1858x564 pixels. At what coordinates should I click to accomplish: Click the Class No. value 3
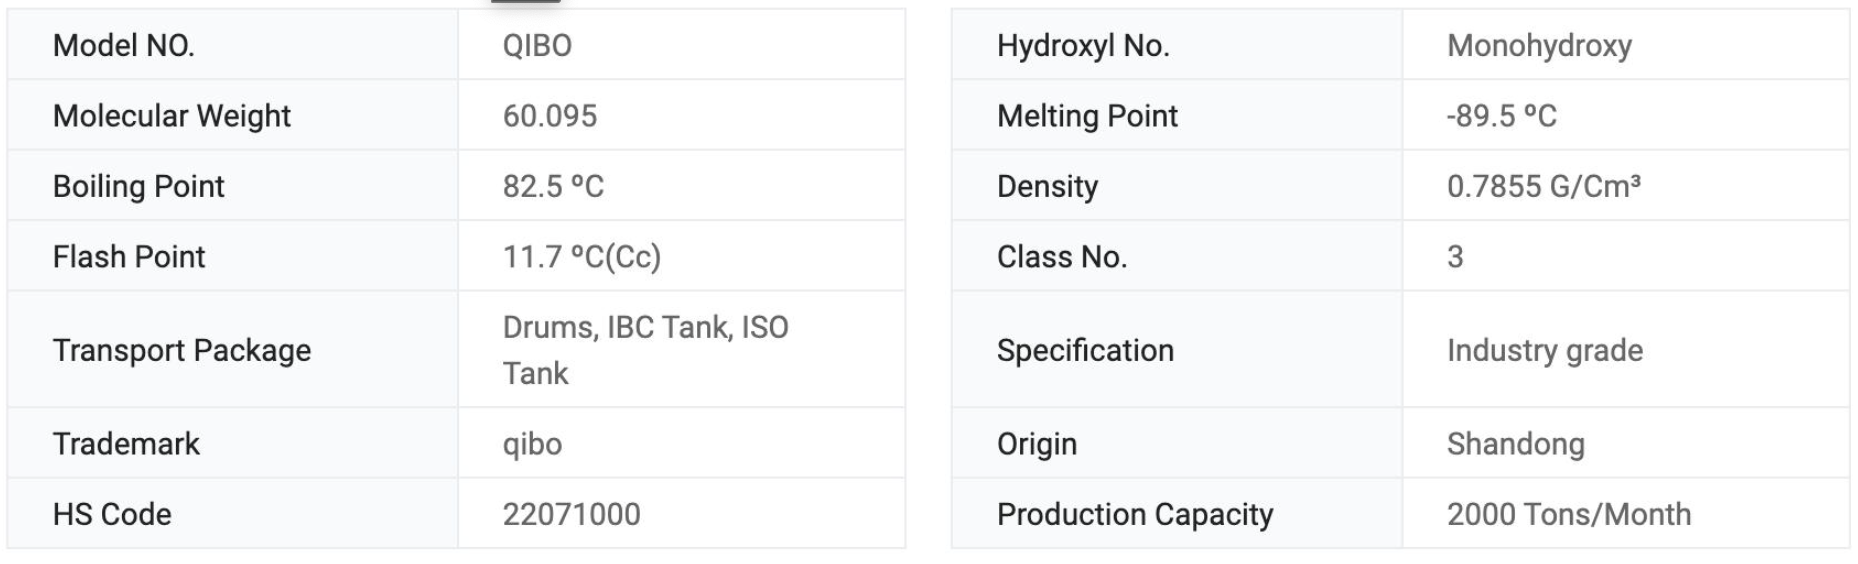[x=1455, y=257]
